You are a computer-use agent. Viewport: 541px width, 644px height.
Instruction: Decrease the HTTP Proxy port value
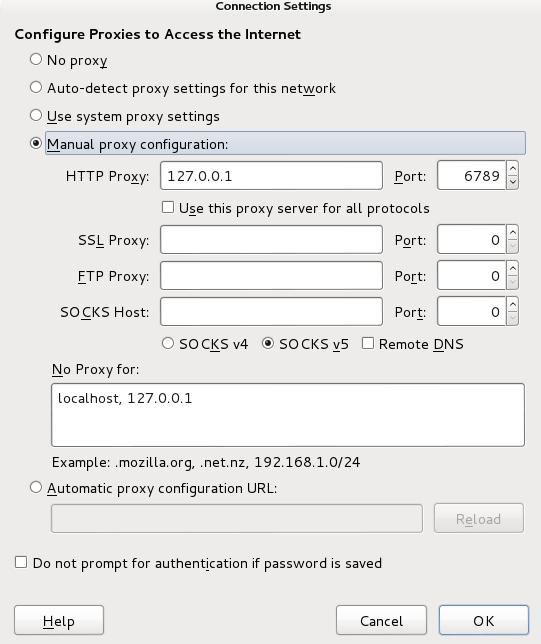(x=512, y=182)
